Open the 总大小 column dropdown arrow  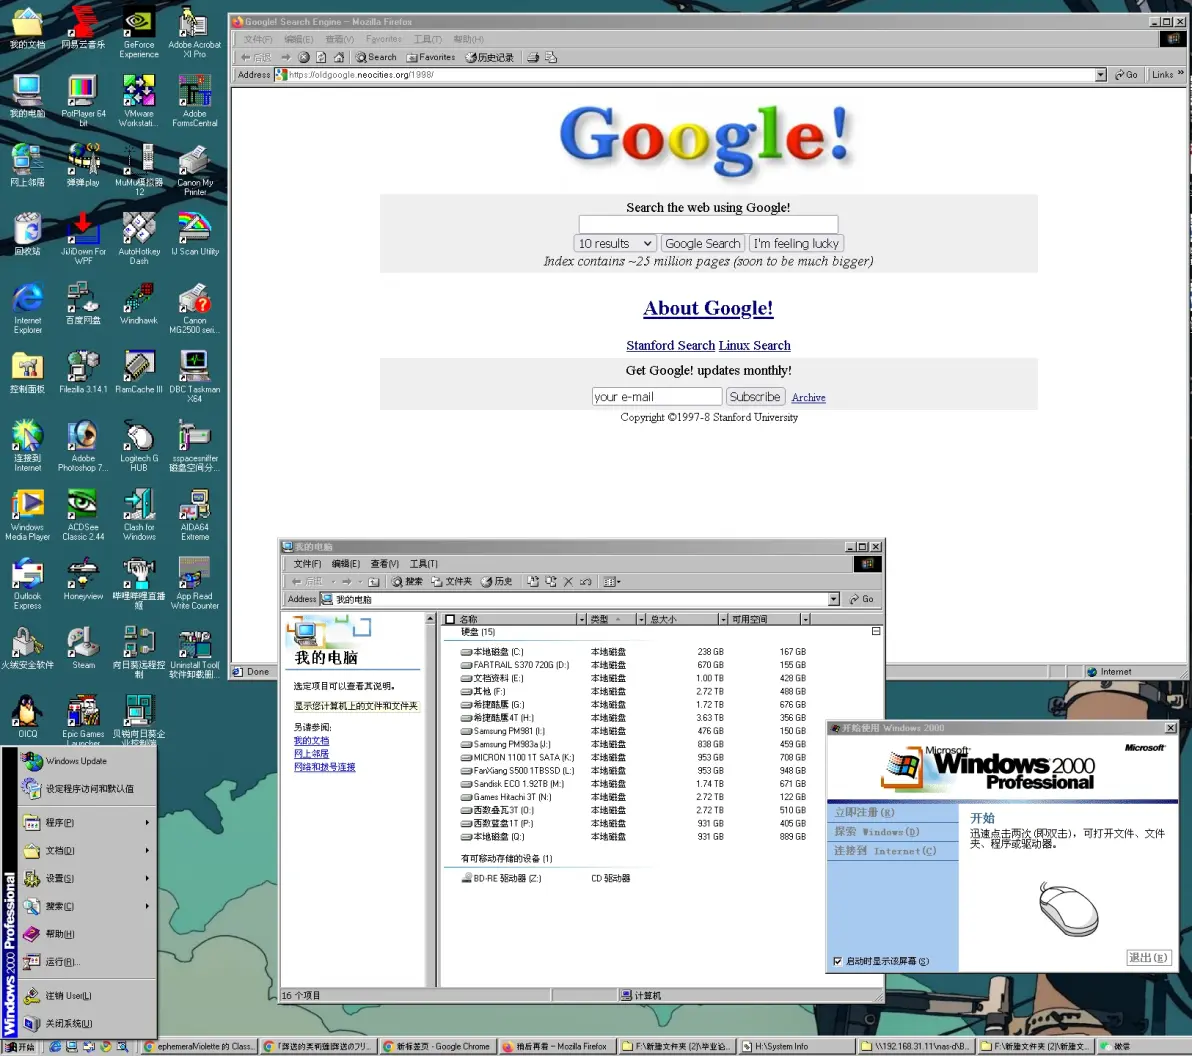click(723, 620)
